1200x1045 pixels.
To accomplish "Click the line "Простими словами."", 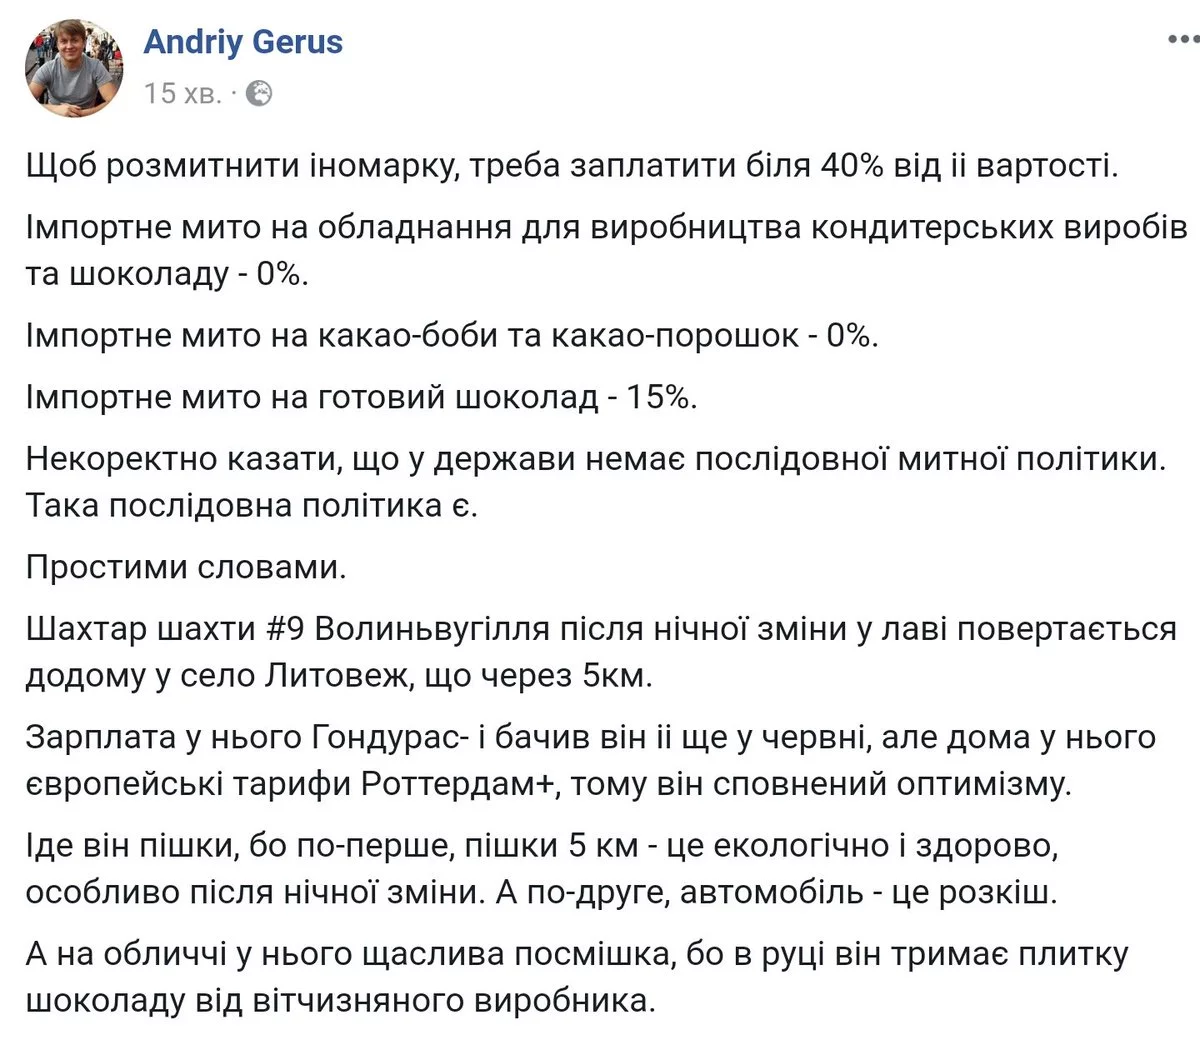I will click(186, 567).
